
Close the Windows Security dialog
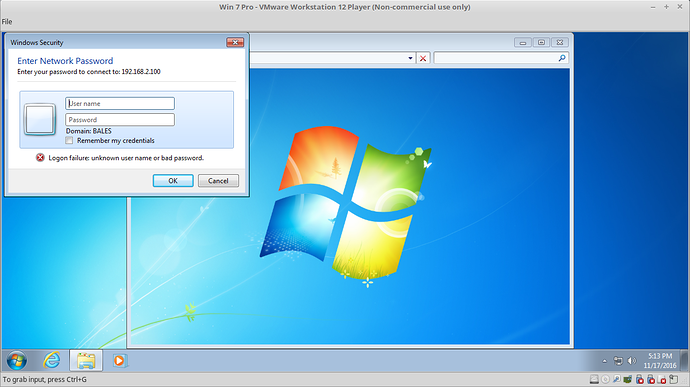point(235,42)
